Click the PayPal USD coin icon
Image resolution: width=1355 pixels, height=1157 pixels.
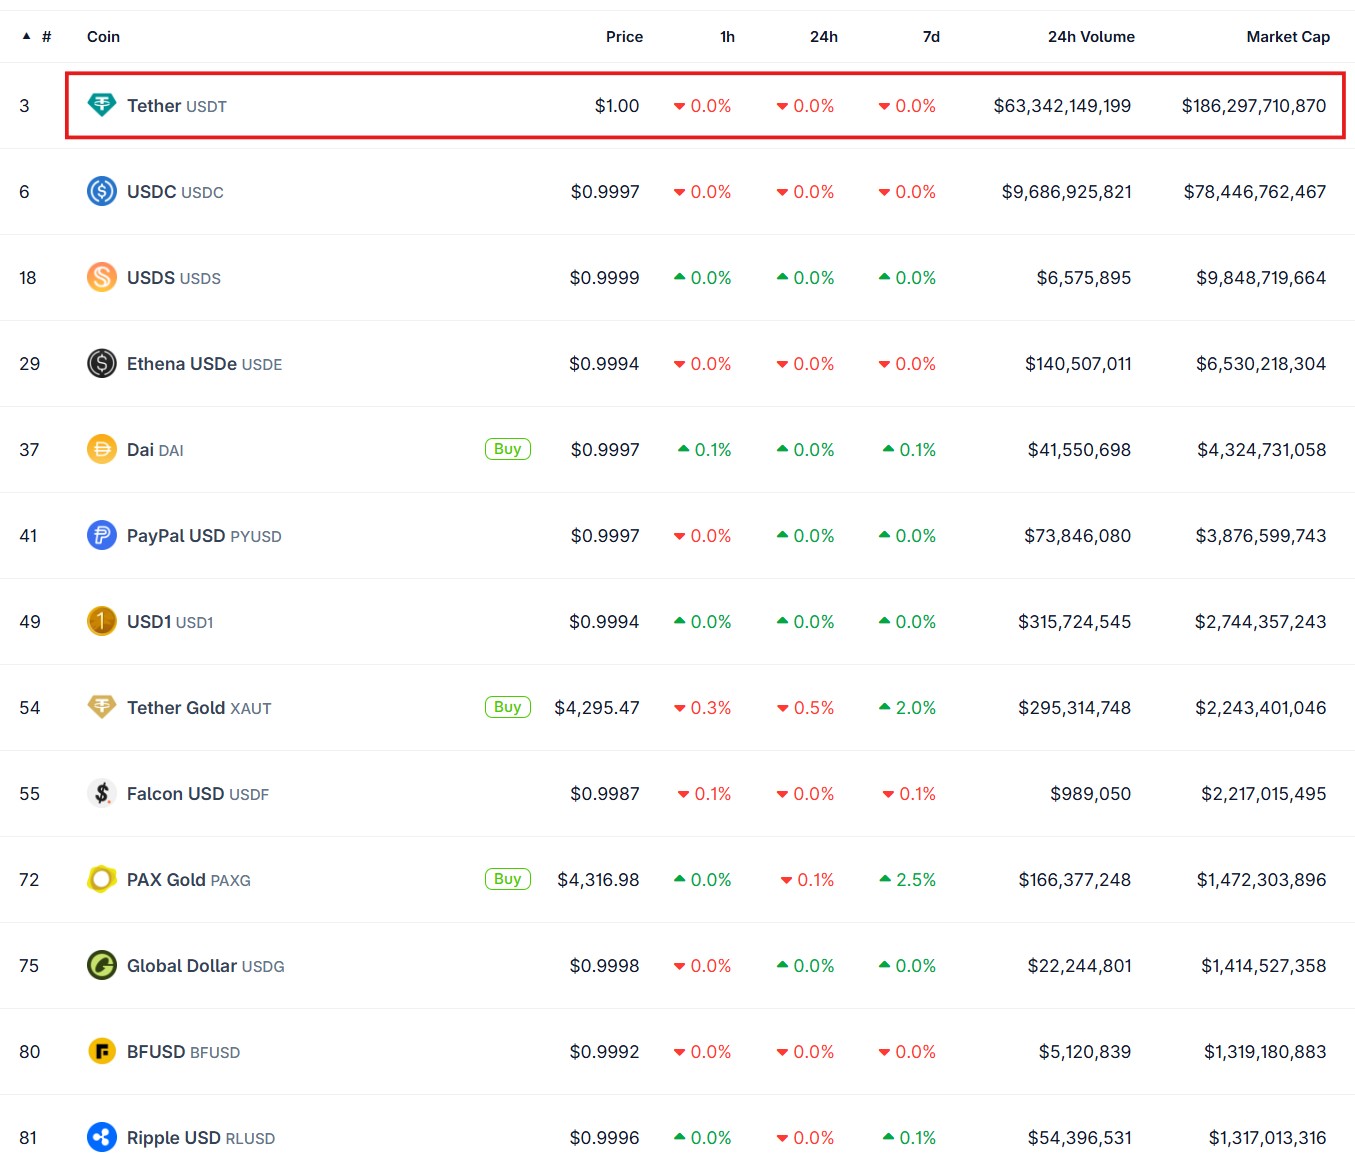(101, 535)
